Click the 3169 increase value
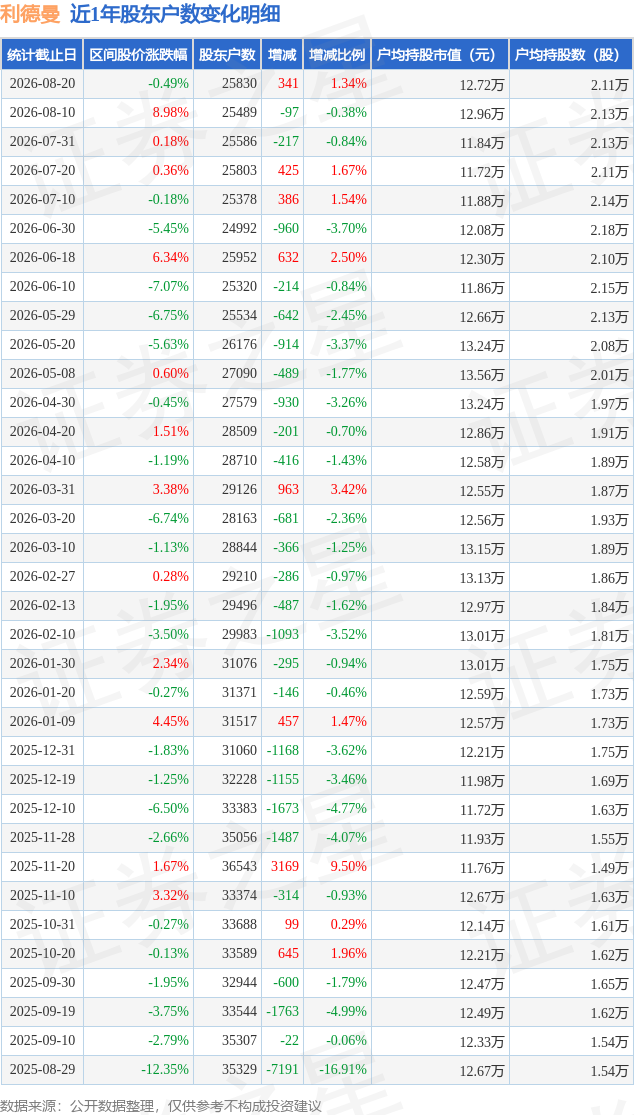The height and width of the screenshot is (1115, 634). tap(287, 866)
